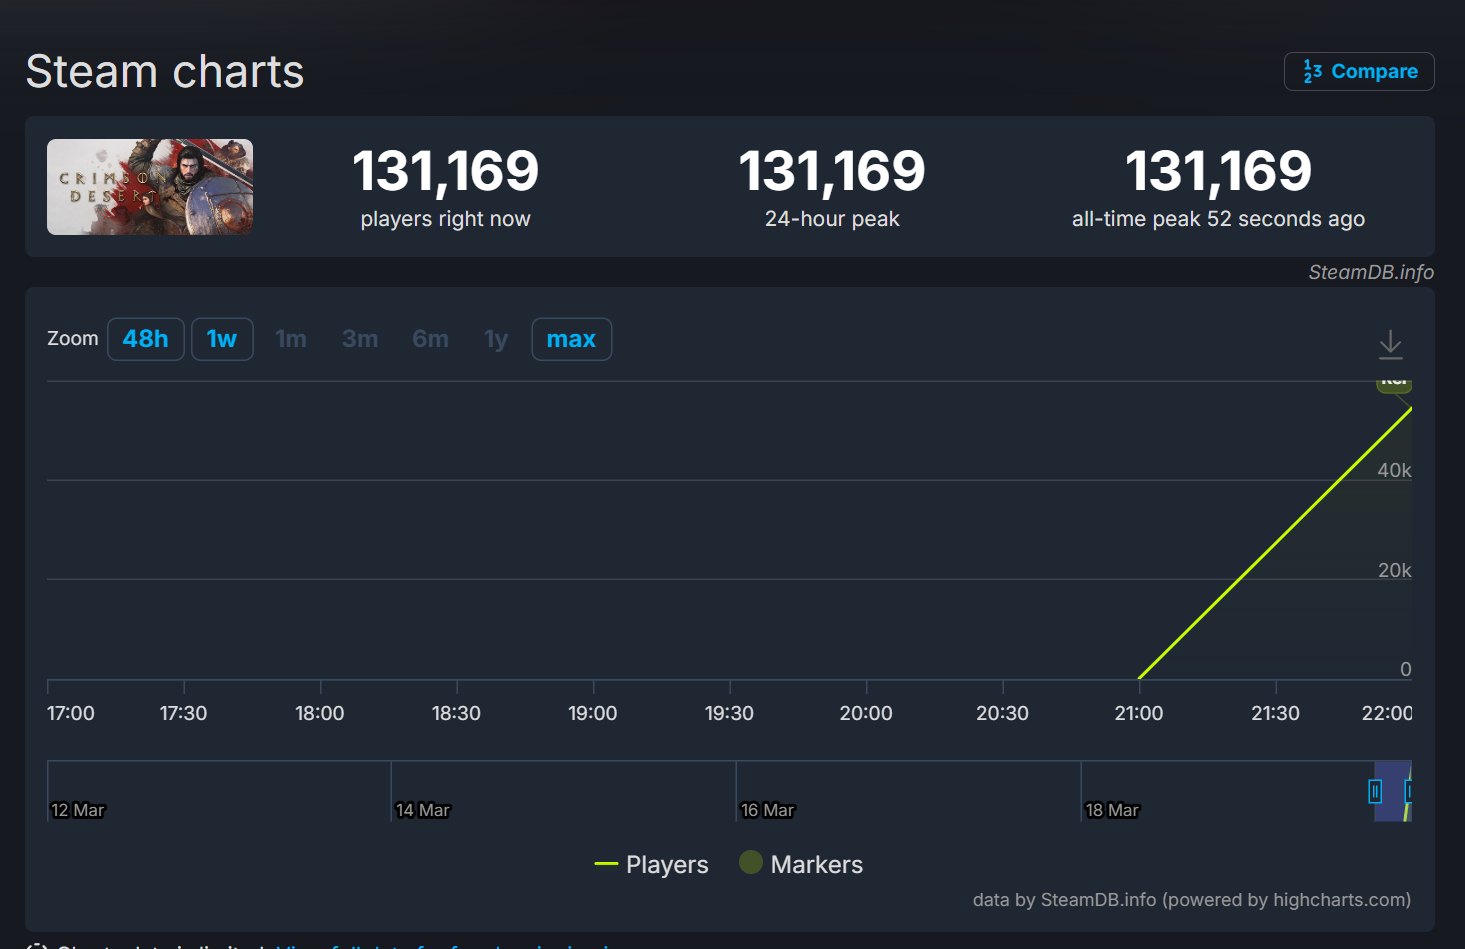Click the left navigator range handle
The height and width of the screenshot is (949, 1465).
point(1375,792)
